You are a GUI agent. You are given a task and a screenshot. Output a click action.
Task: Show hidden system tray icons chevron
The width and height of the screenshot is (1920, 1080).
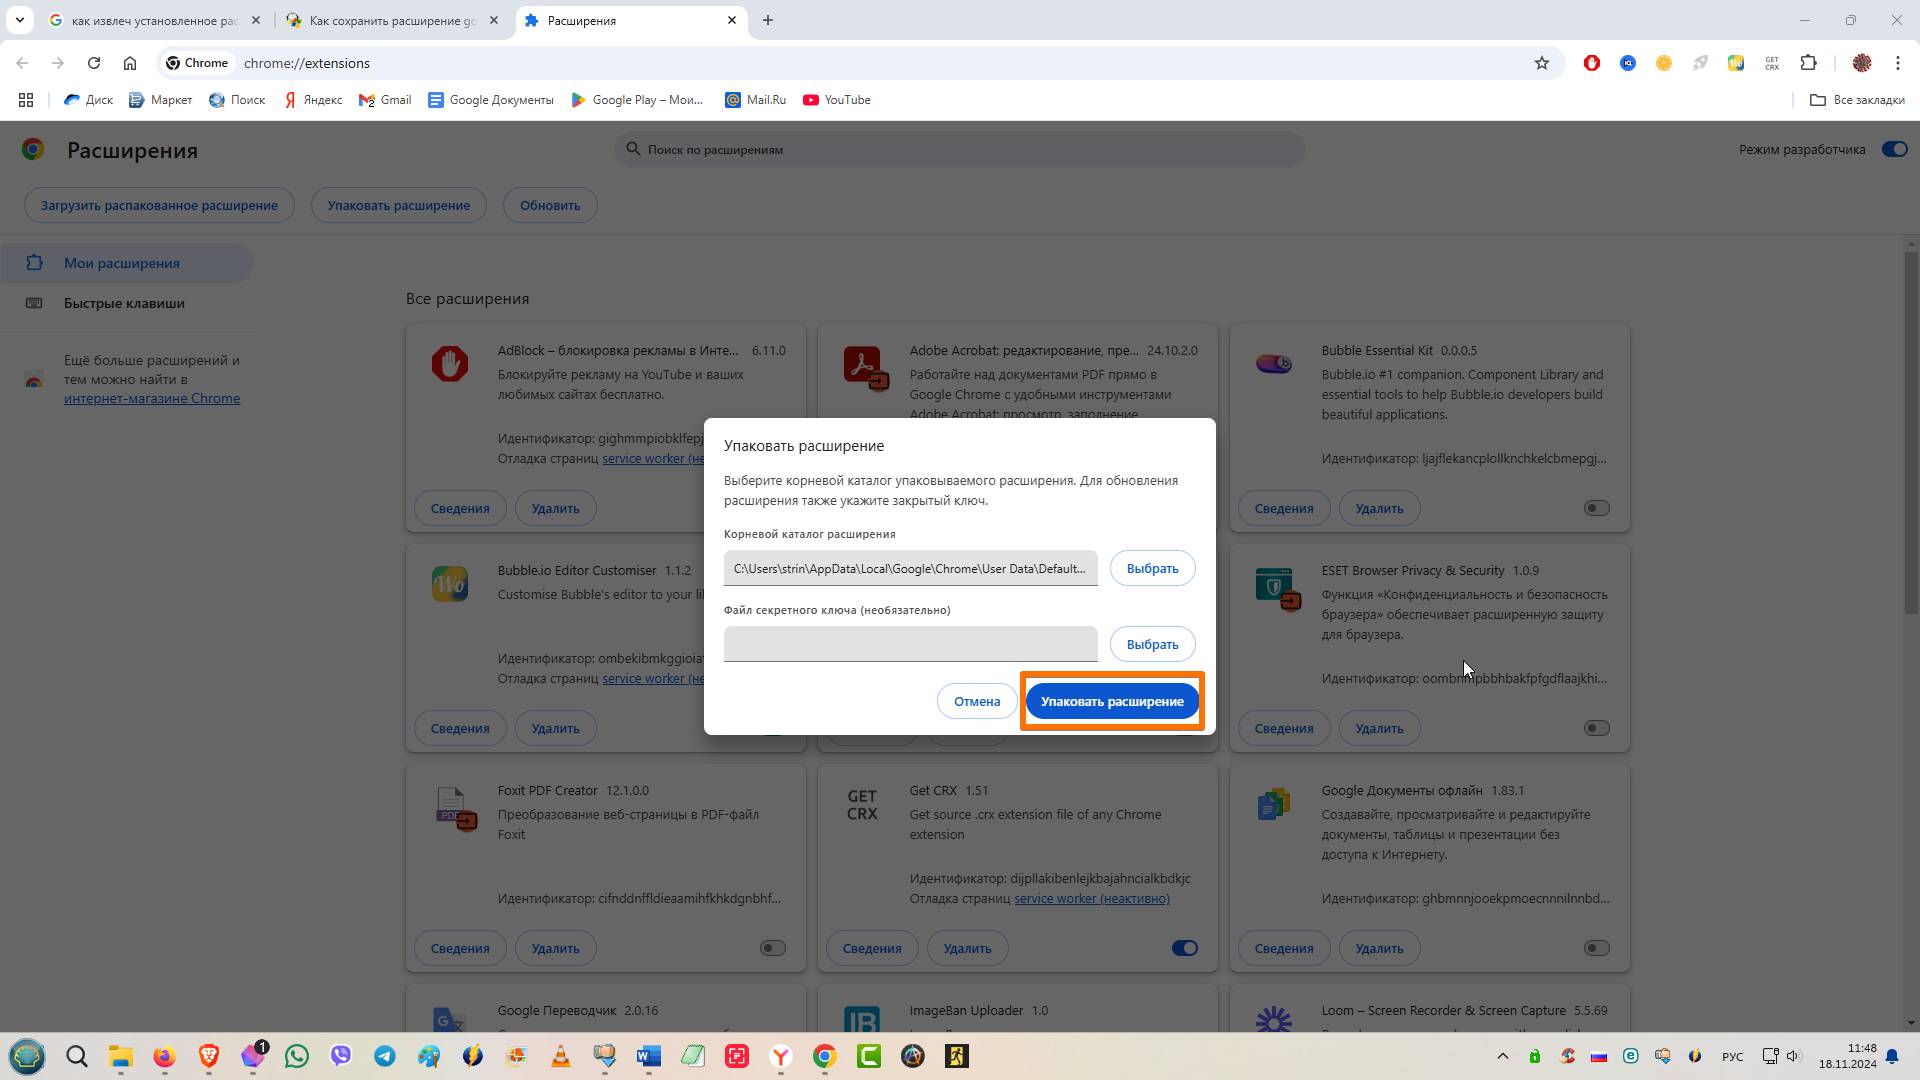1502,1056
